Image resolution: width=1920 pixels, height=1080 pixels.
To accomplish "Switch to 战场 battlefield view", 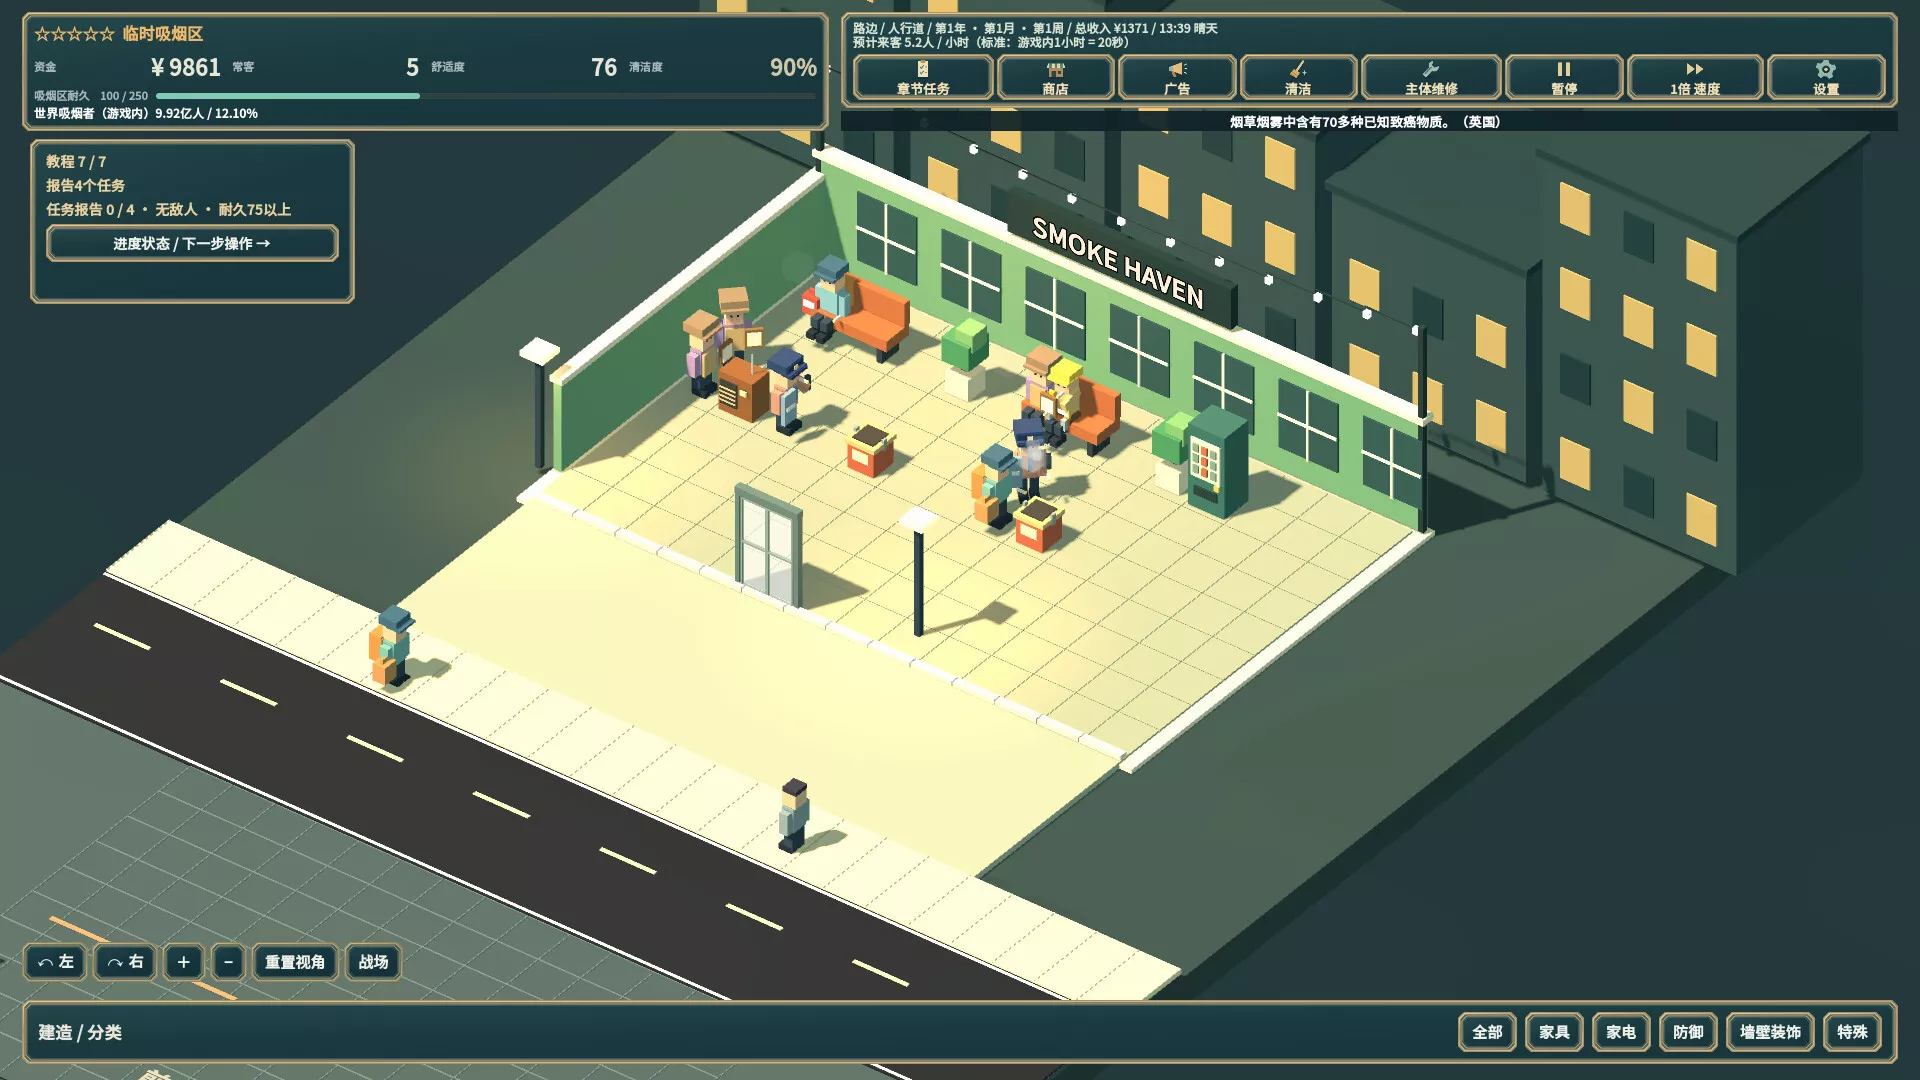I will (373, 962).
